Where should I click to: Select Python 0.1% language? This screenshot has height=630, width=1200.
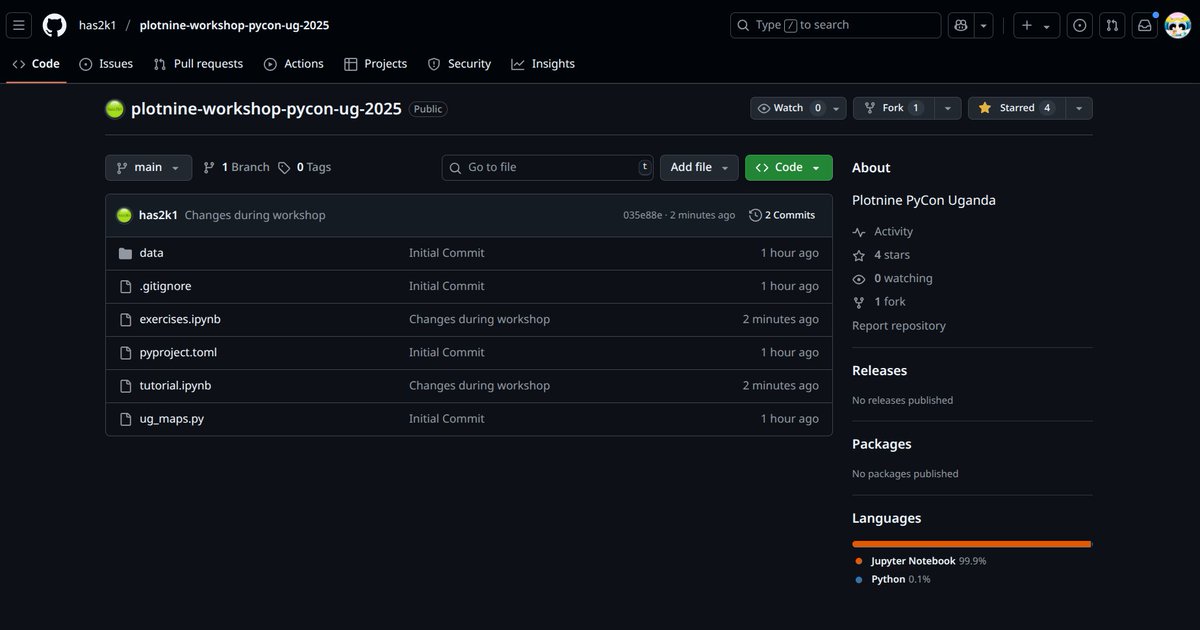click(x=893, y=579)
